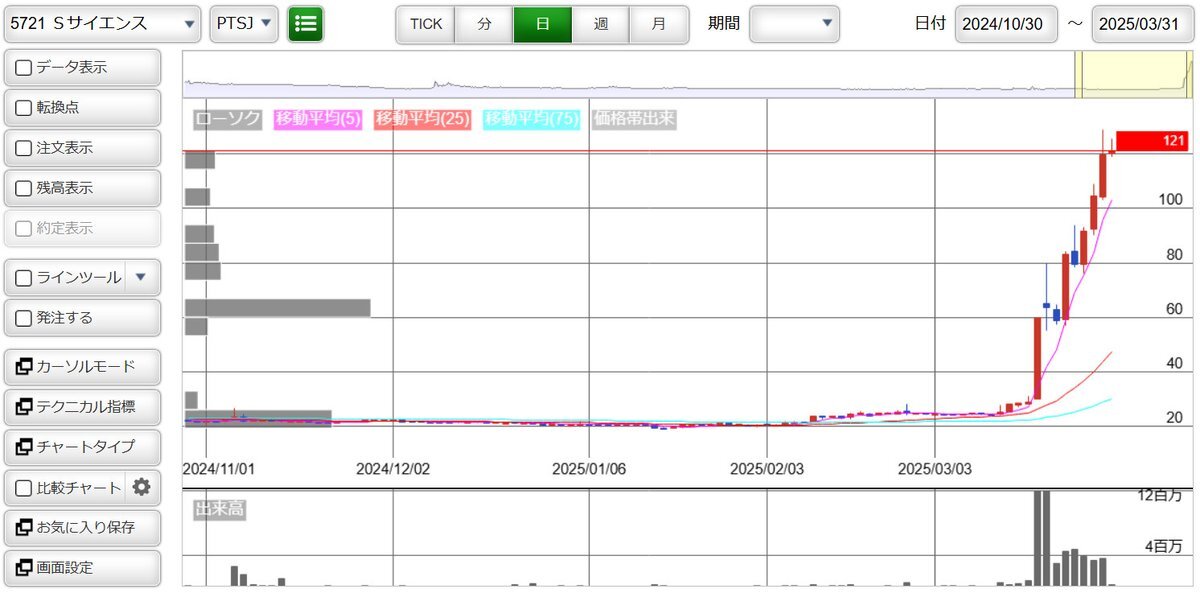Click the 移動平均(75) legend label
This screenshot has width=1200, height=593.
click(531, 119)
